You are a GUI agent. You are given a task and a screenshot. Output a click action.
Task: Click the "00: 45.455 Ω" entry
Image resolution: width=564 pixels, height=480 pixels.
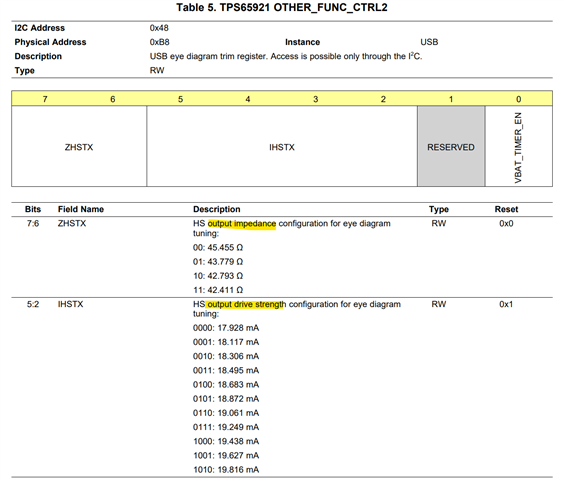(x=218, y=248)
